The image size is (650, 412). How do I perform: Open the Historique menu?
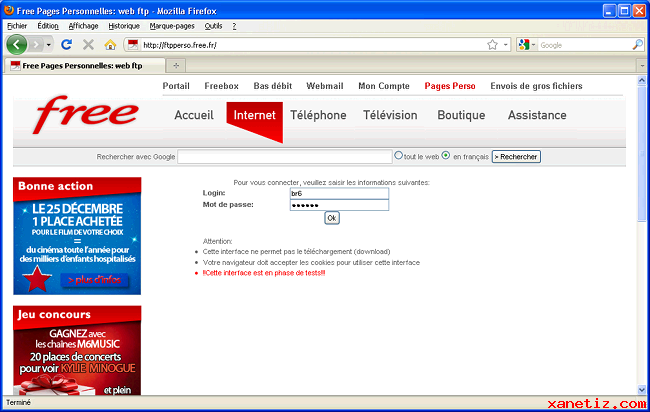click(124, 26)
